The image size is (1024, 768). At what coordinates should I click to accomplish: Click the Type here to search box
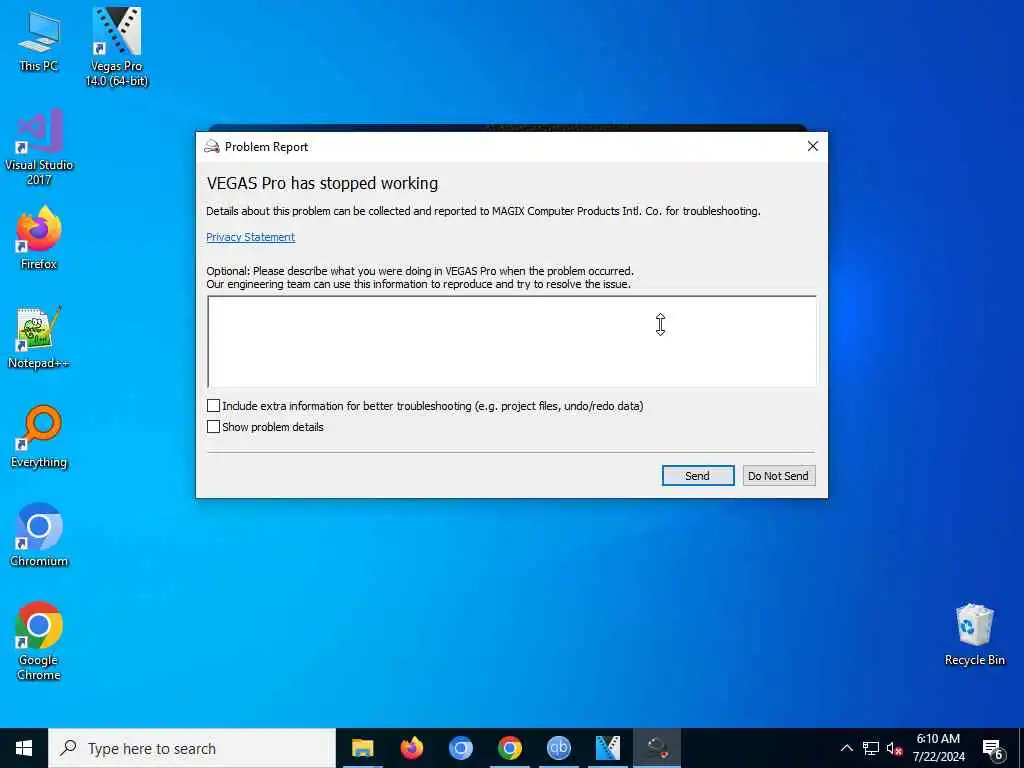click(x=192, y=748)
